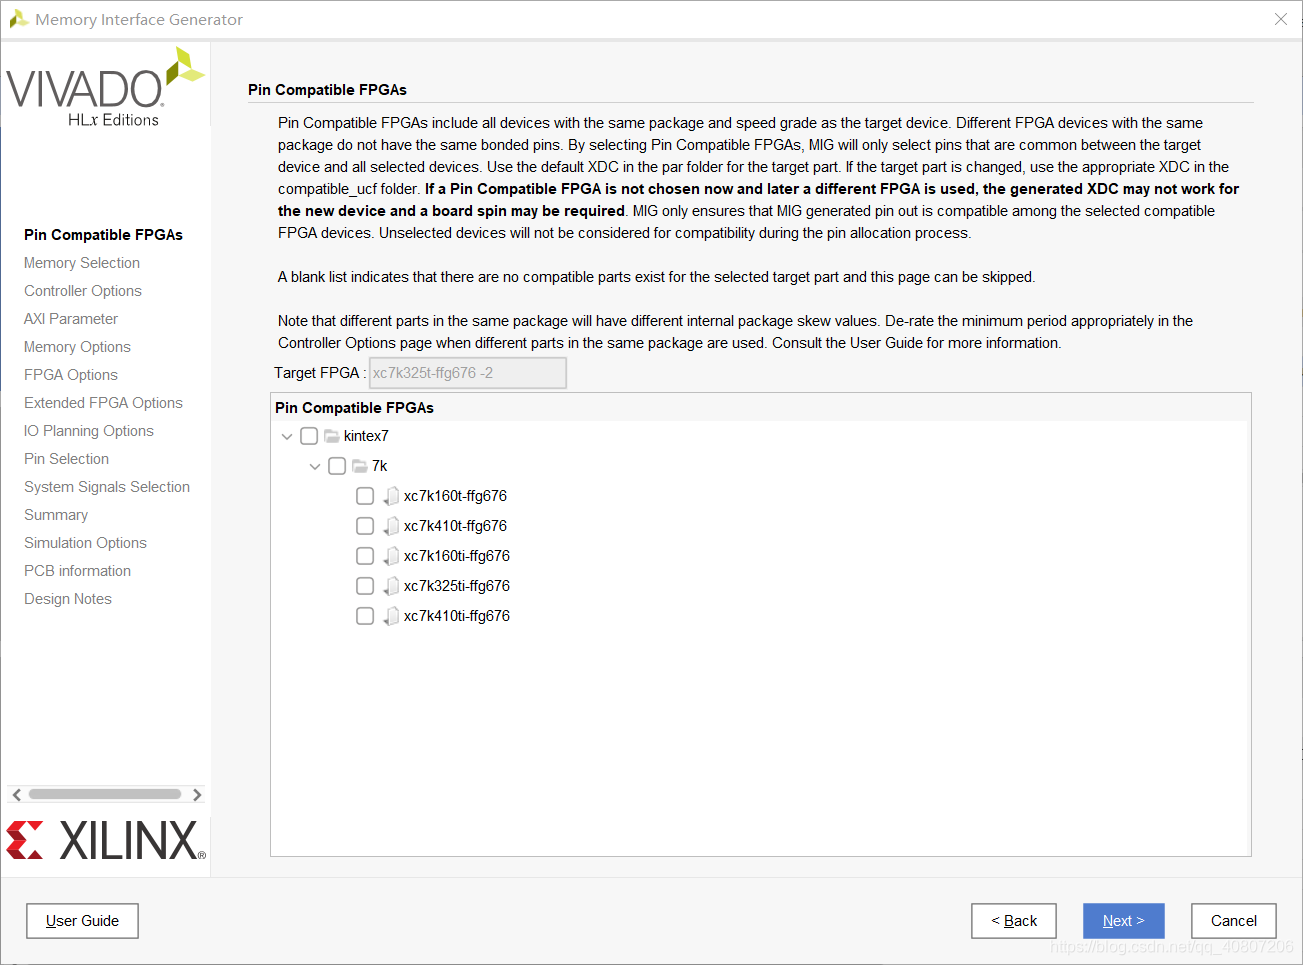
Task: Jump to the FPGA Options step
Action: click(x=71, y=375)
